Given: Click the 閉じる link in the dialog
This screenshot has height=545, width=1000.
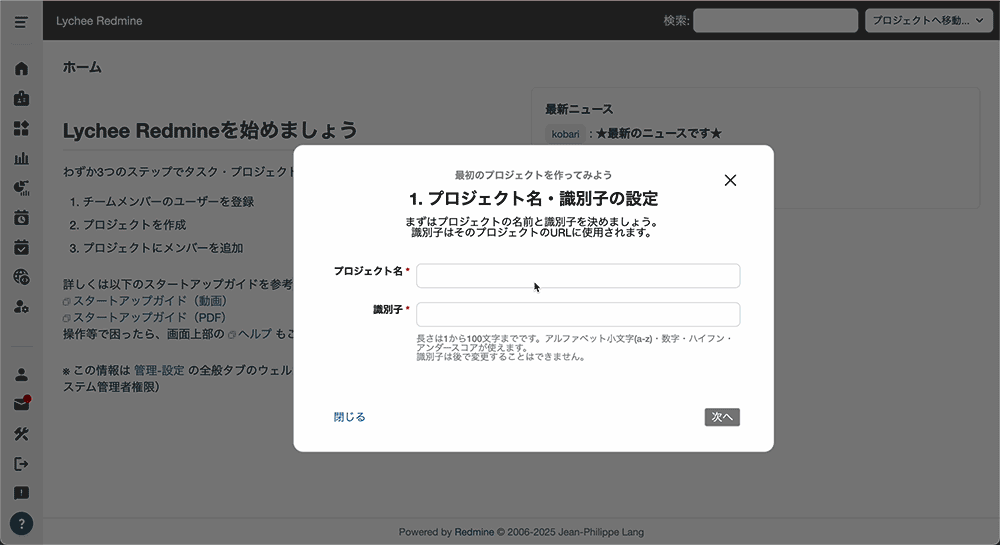Looking at the screenshot, I should point(350,417).
